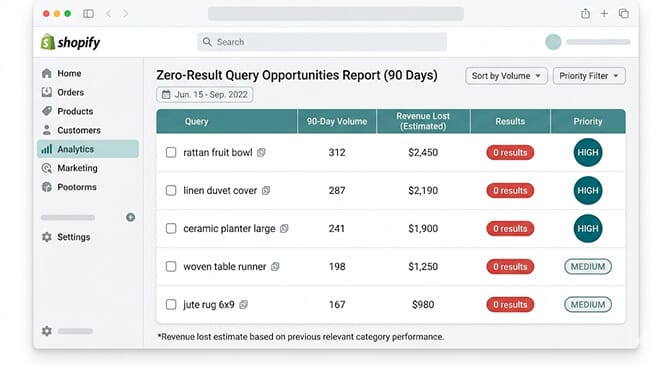Show browser tab overview icon
The height and width of the screenshot is (367, 672).
[x=624, y=14]
